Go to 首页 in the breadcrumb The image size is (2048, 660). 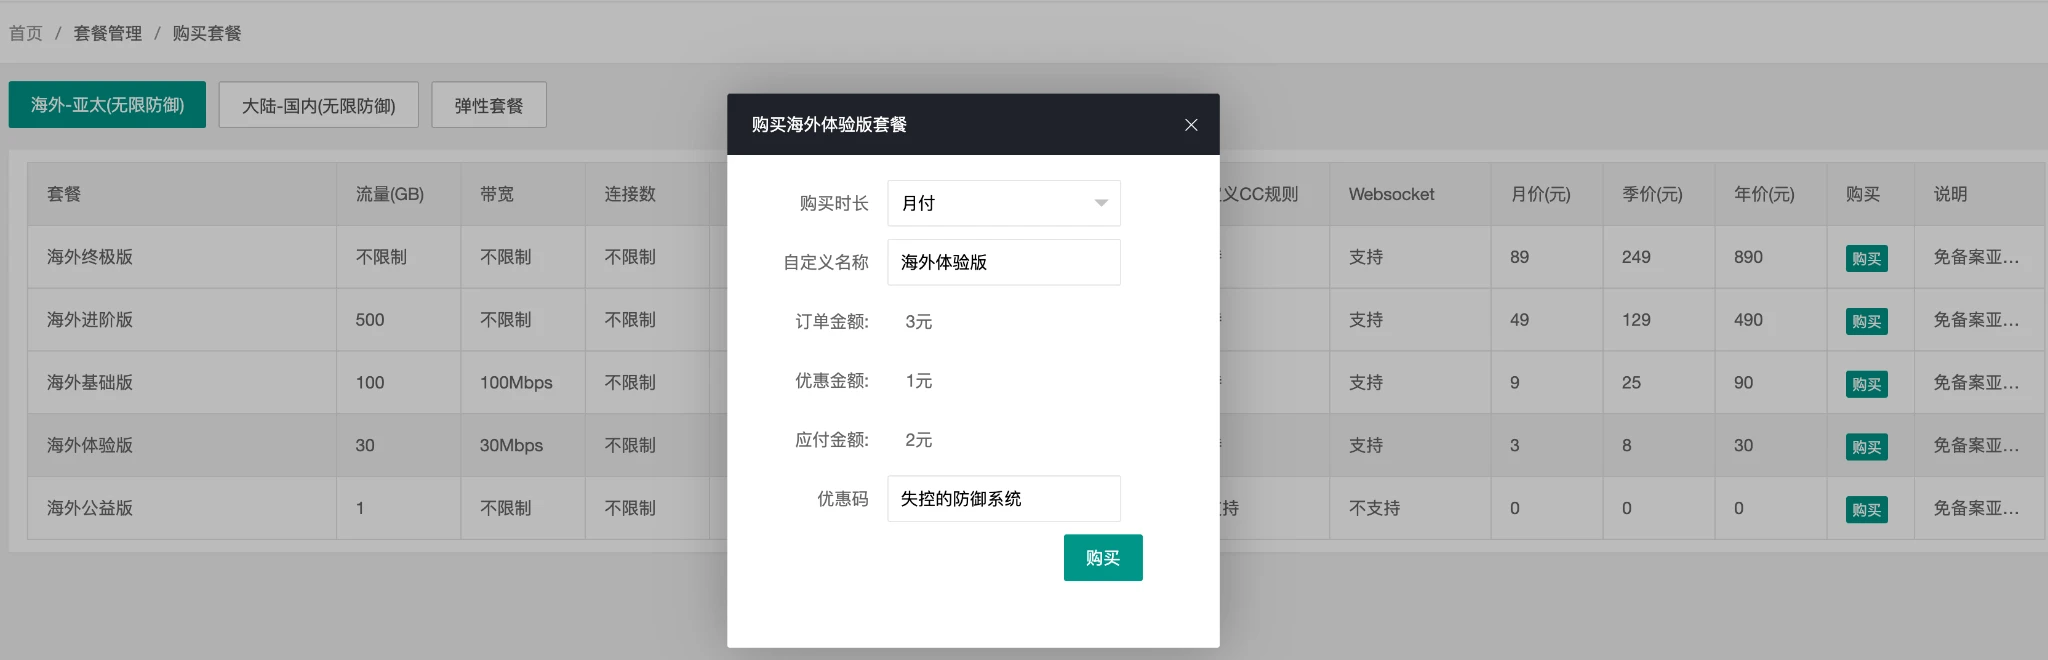point(26,33)
